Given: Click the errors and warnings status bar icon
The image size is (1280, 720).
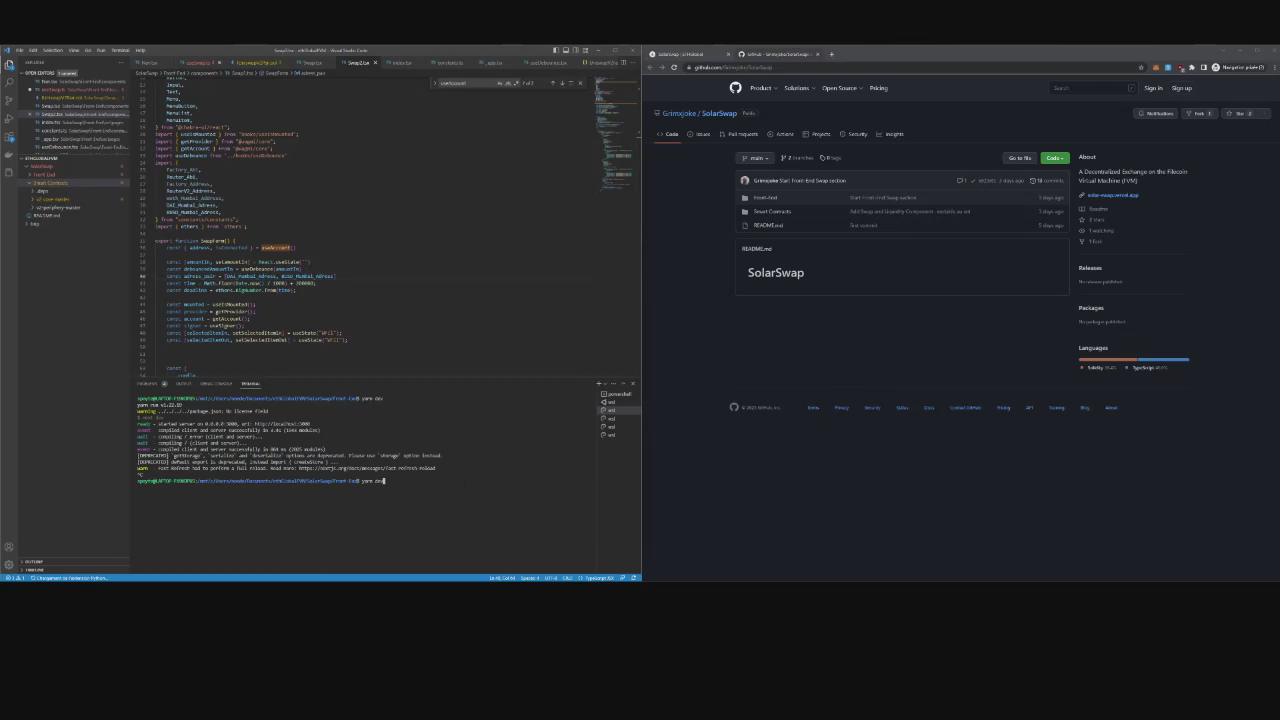Looking at the screenshot, I should [15, 578].
